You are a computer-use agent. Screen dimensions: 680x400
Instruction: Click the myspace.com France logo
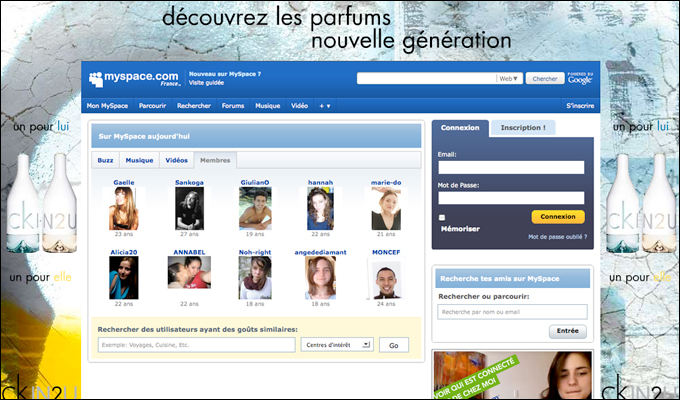click(x=135, y=79)
